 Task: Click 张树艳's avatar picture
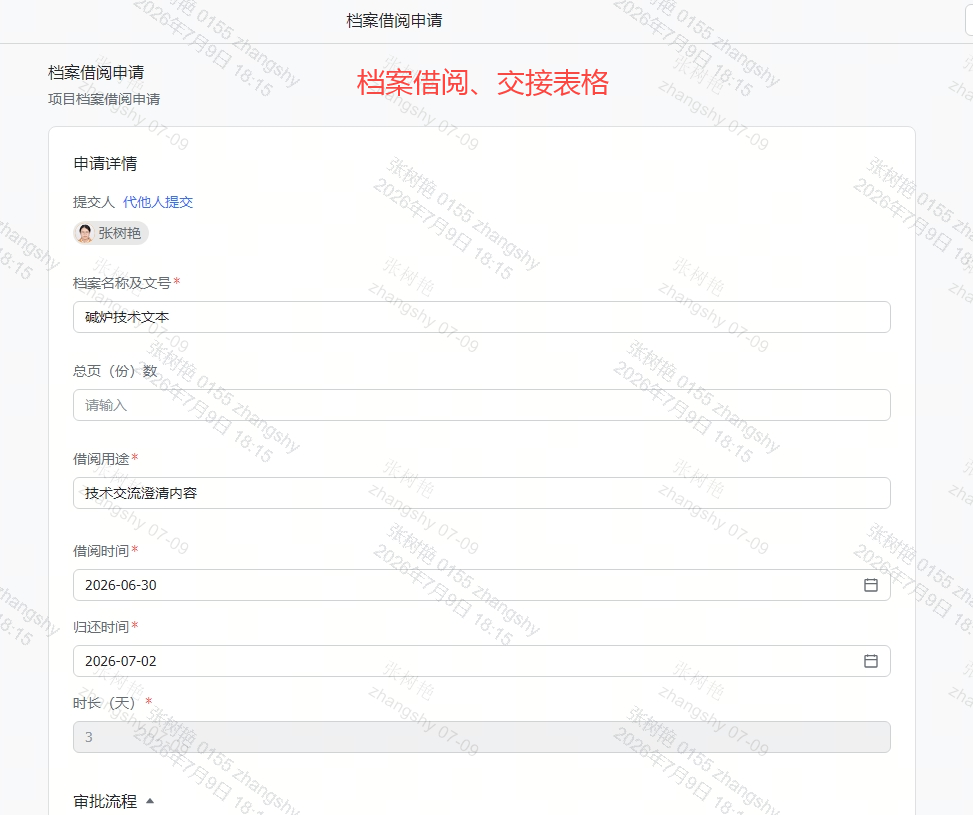(x=84, y=233)
